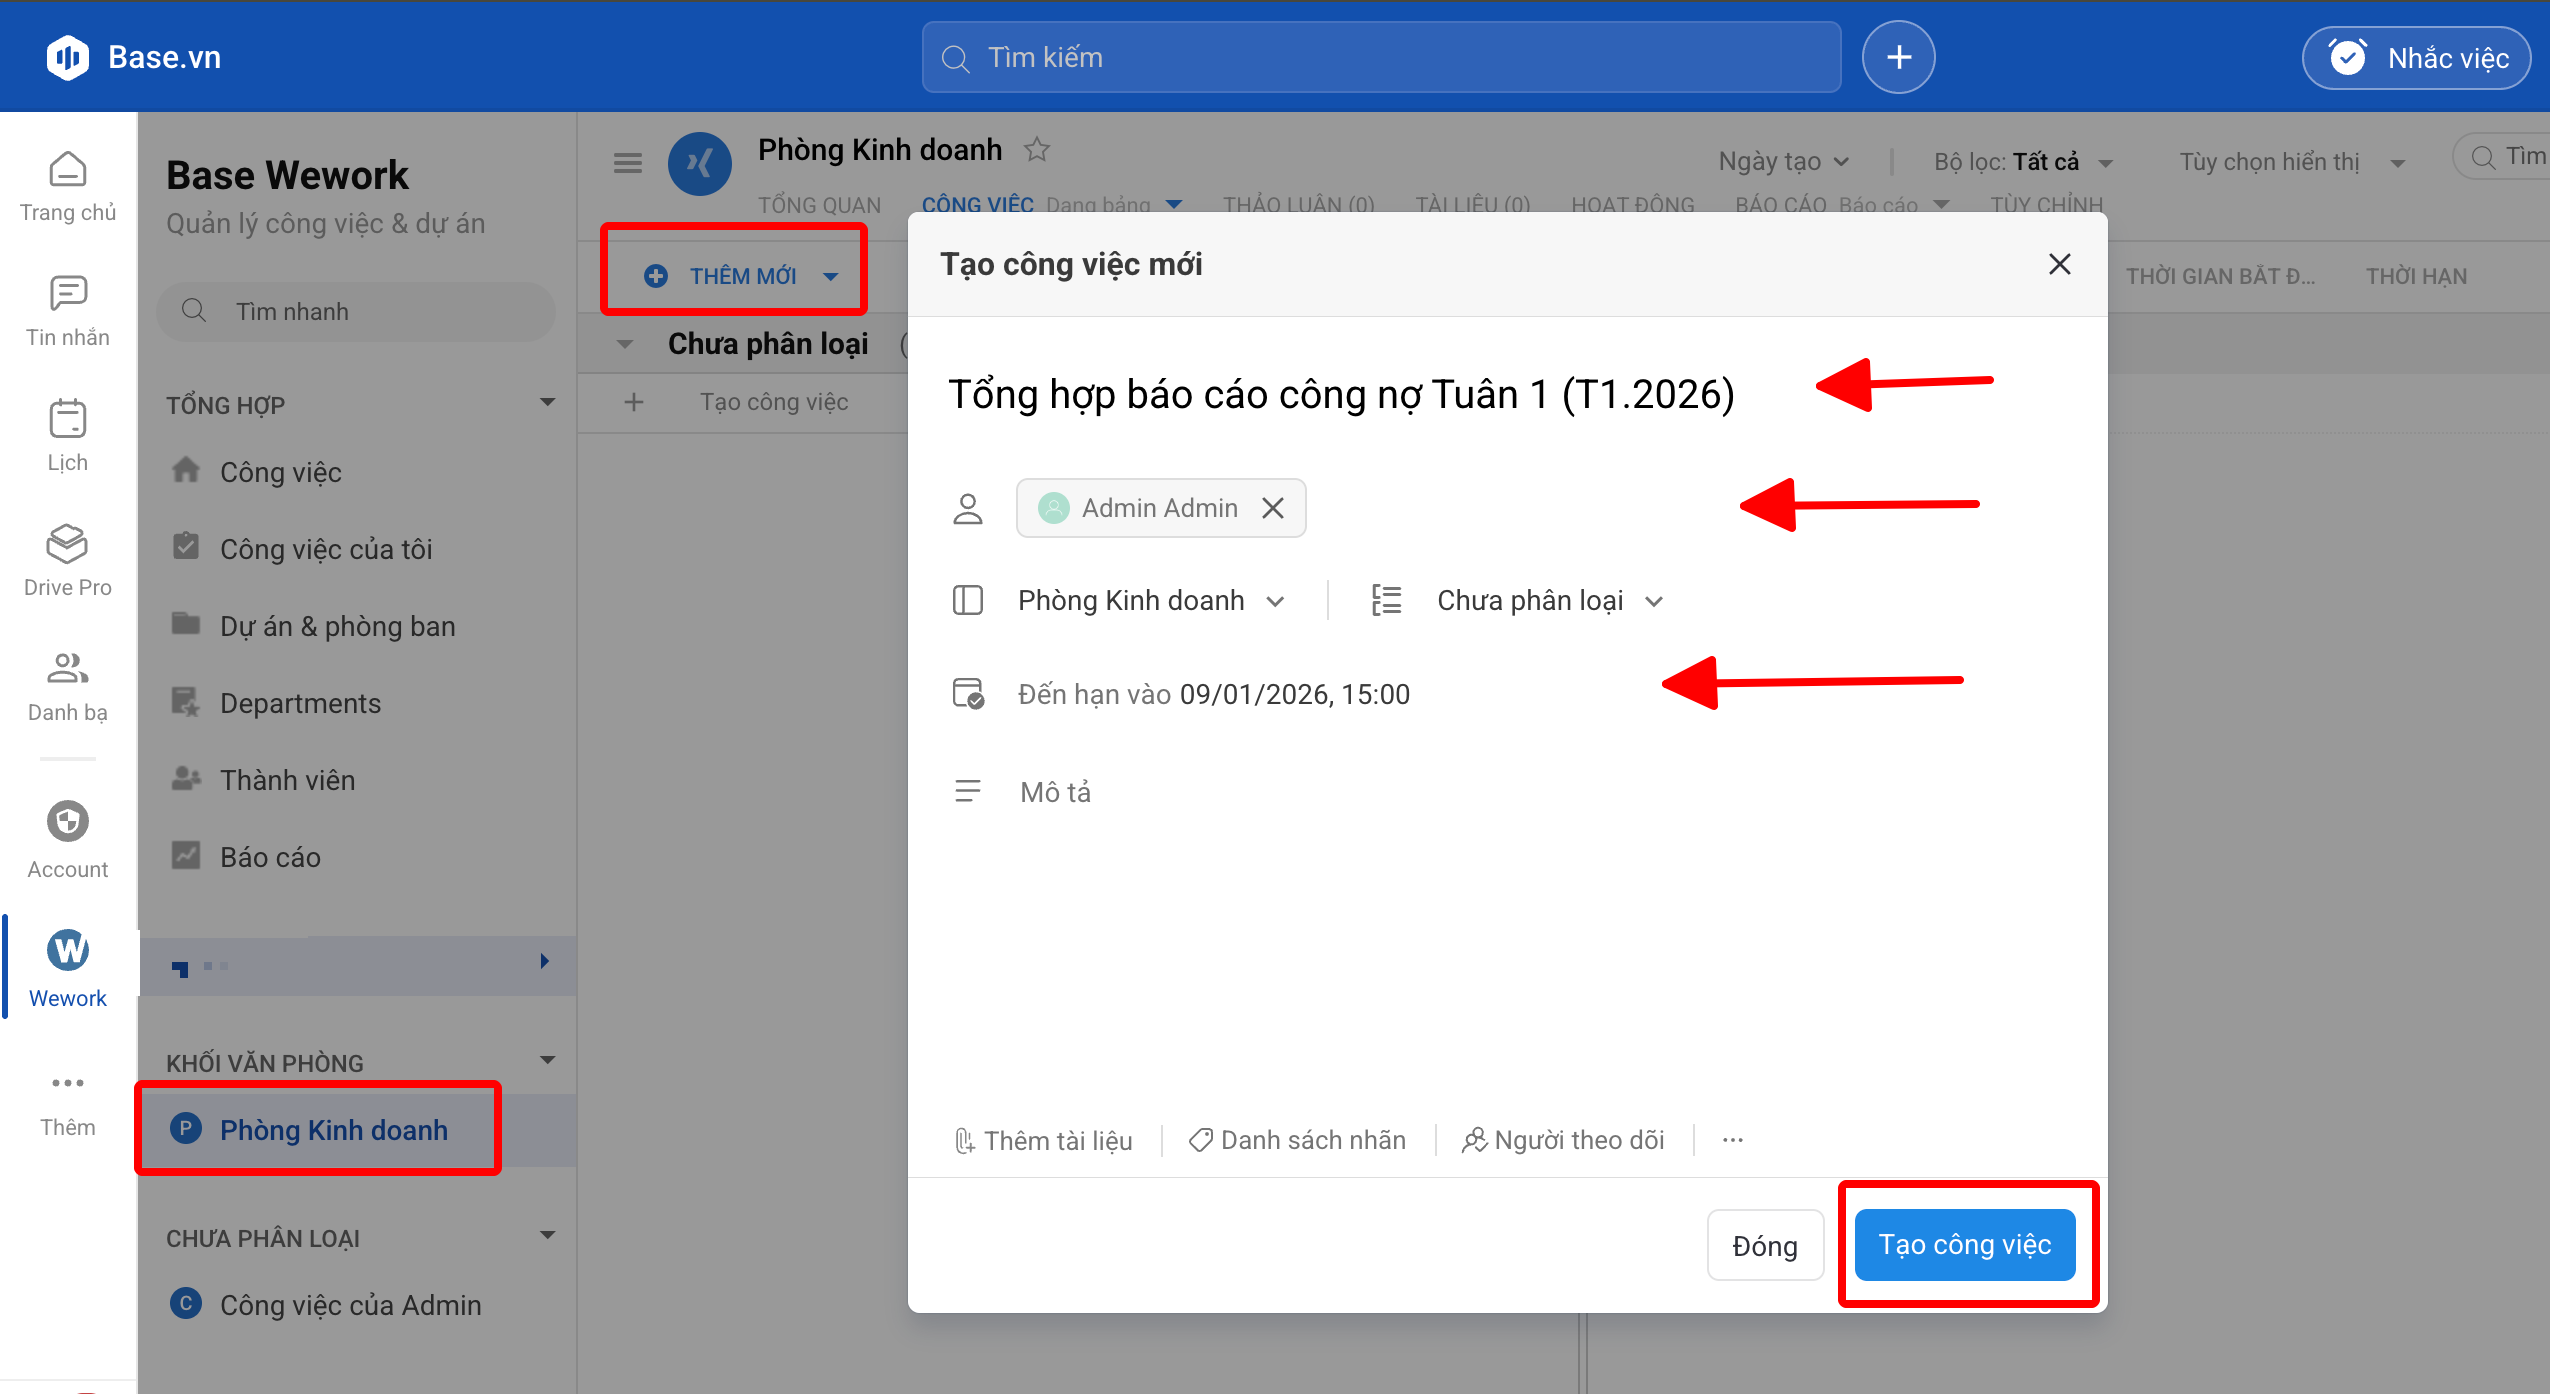
Task: Click the Mô tả description field
Action: 1055,792
